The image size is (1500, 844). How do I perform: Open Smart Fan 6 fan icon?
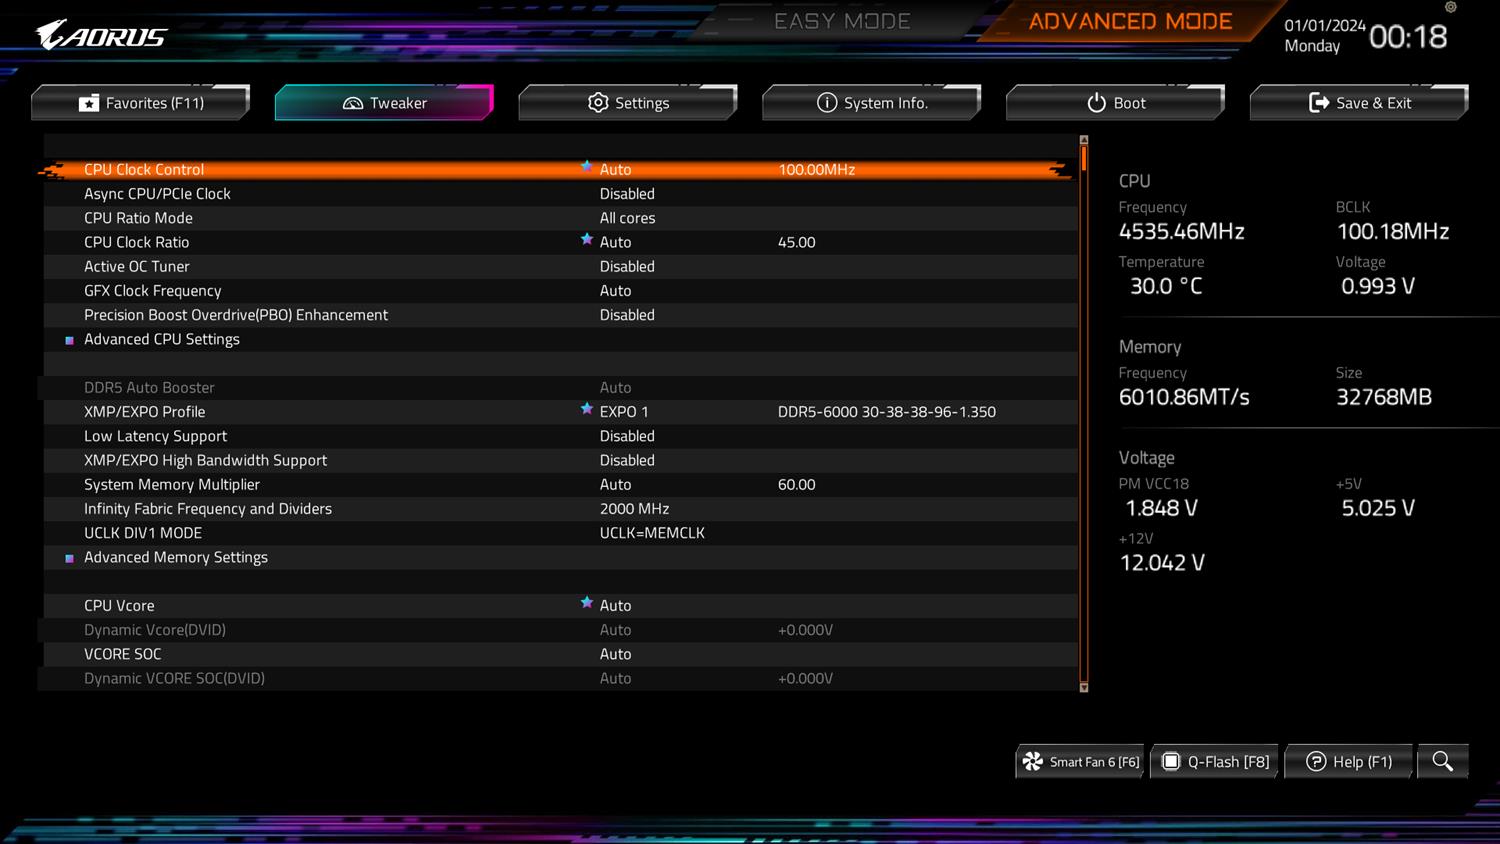(1033, 762)
